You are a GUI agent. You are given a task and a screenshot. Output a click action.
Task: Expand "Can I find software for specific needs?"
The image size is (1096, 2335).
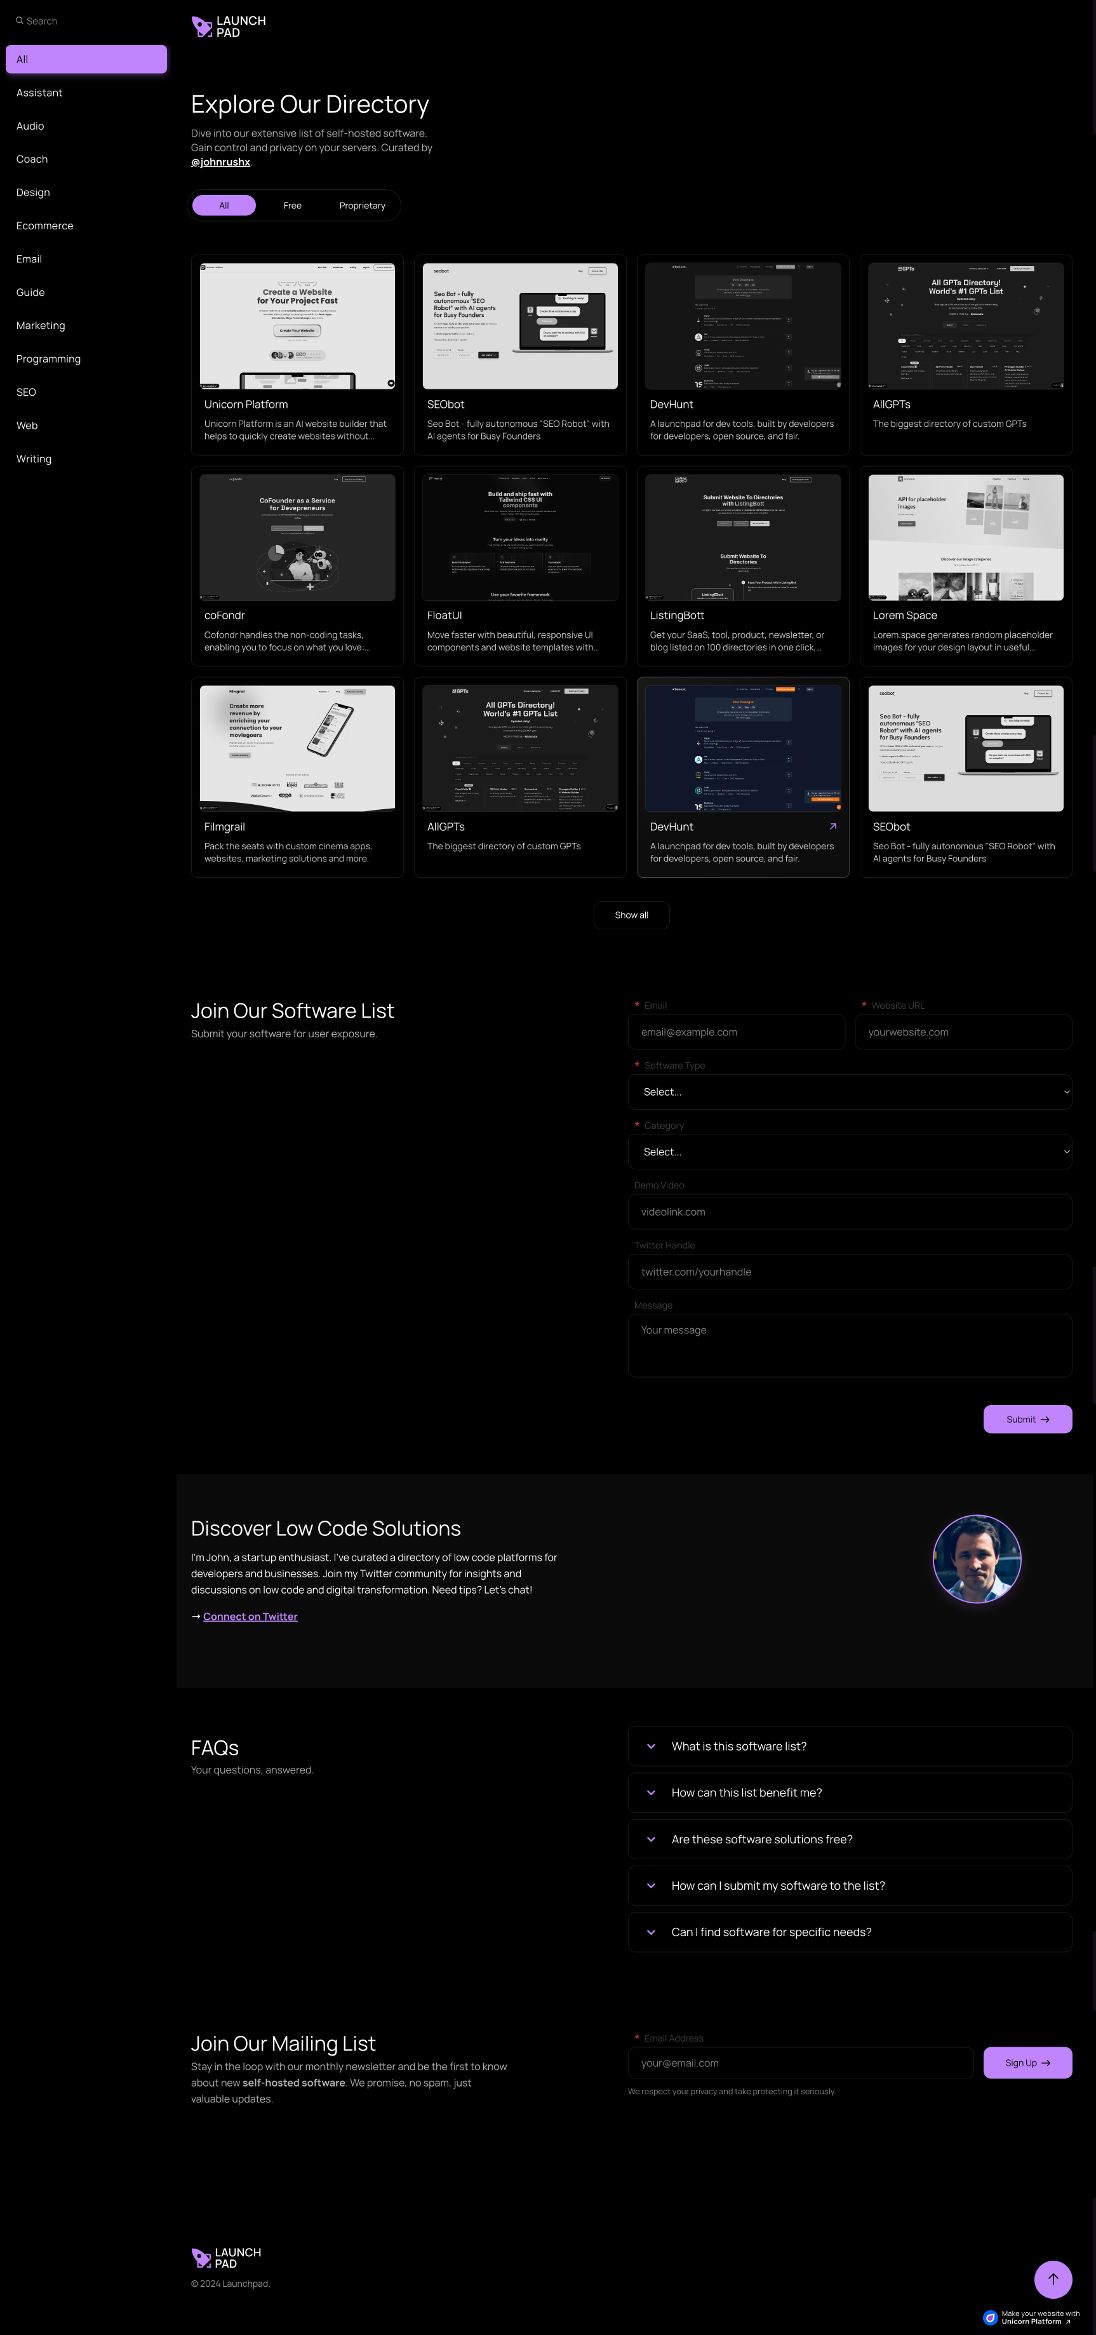(x=850, y=1932)
